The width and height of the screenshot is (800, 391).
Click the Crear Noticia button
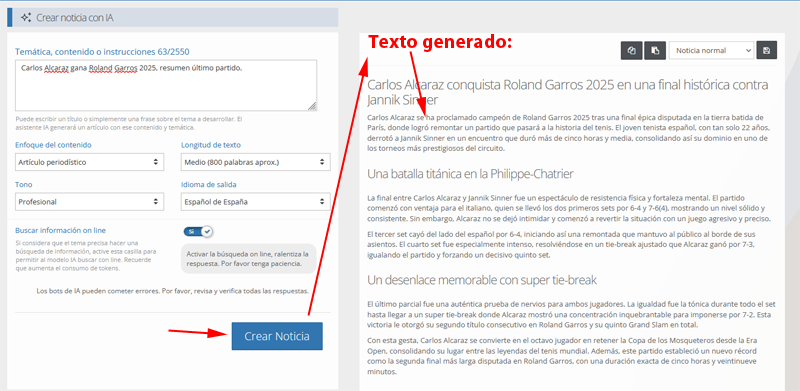277,336
